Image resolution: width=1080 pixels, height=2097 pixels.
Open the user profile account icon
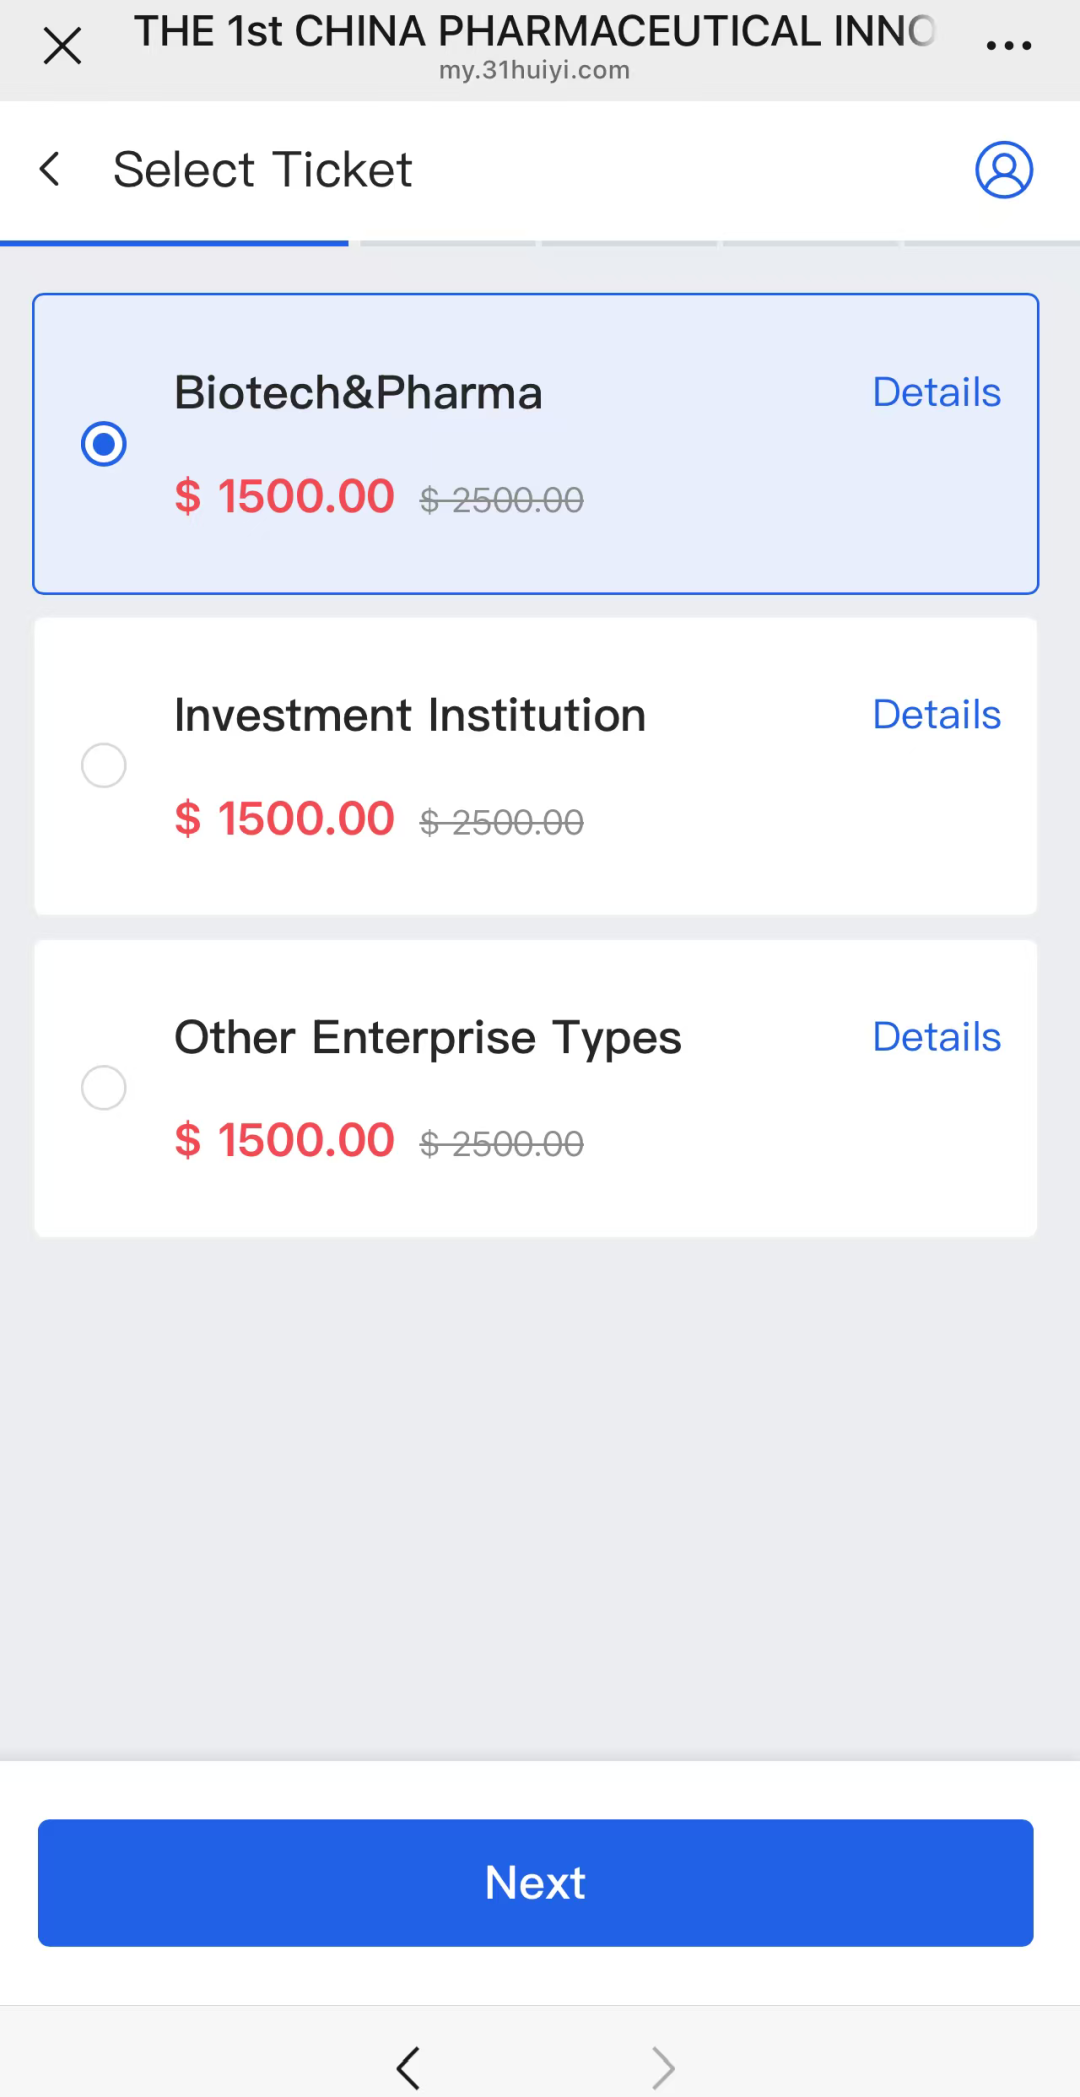coord(1004,170)
